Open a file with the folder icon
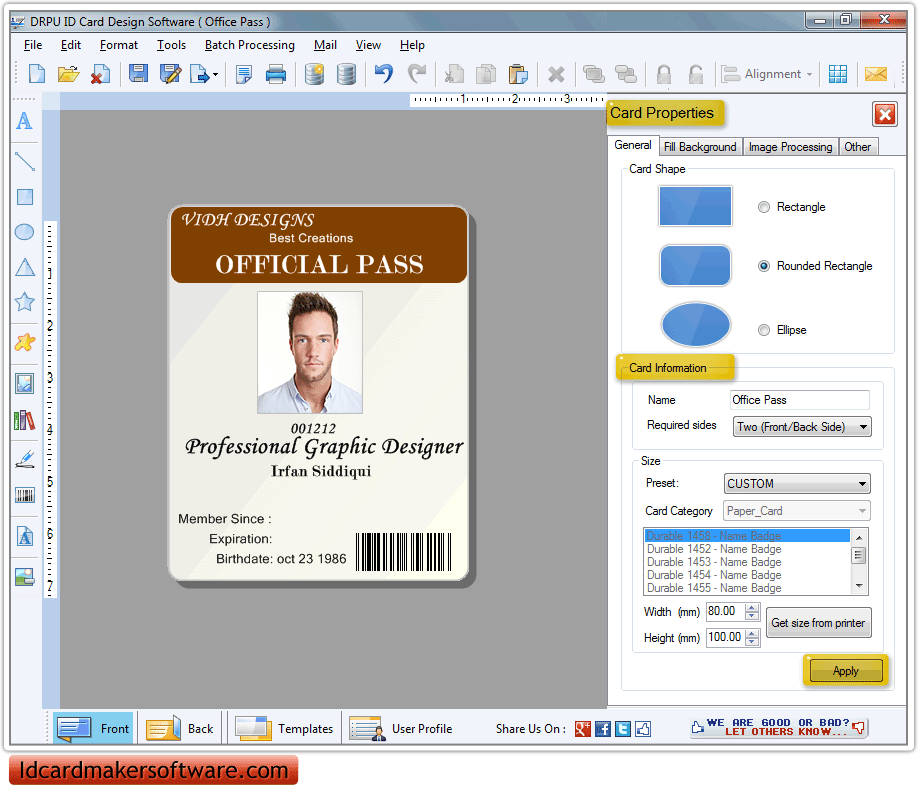 (x=68, y=74)
